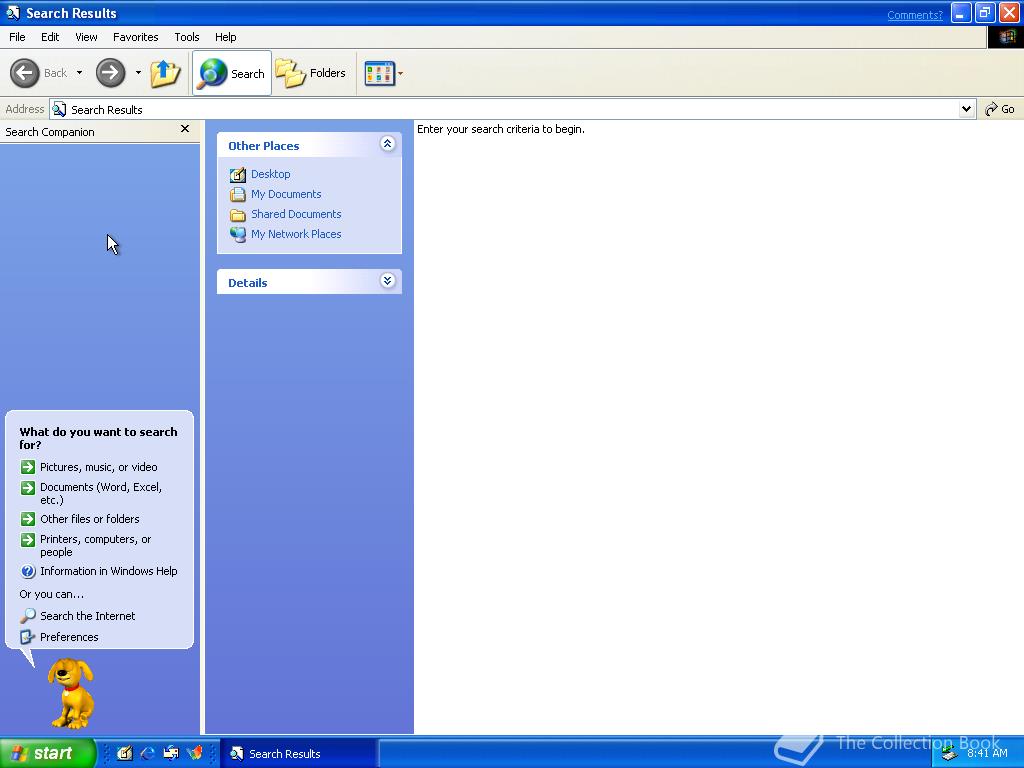Open the Favorites menu
The height and width of the screenshot is (768, 1024).
(135, 37)
